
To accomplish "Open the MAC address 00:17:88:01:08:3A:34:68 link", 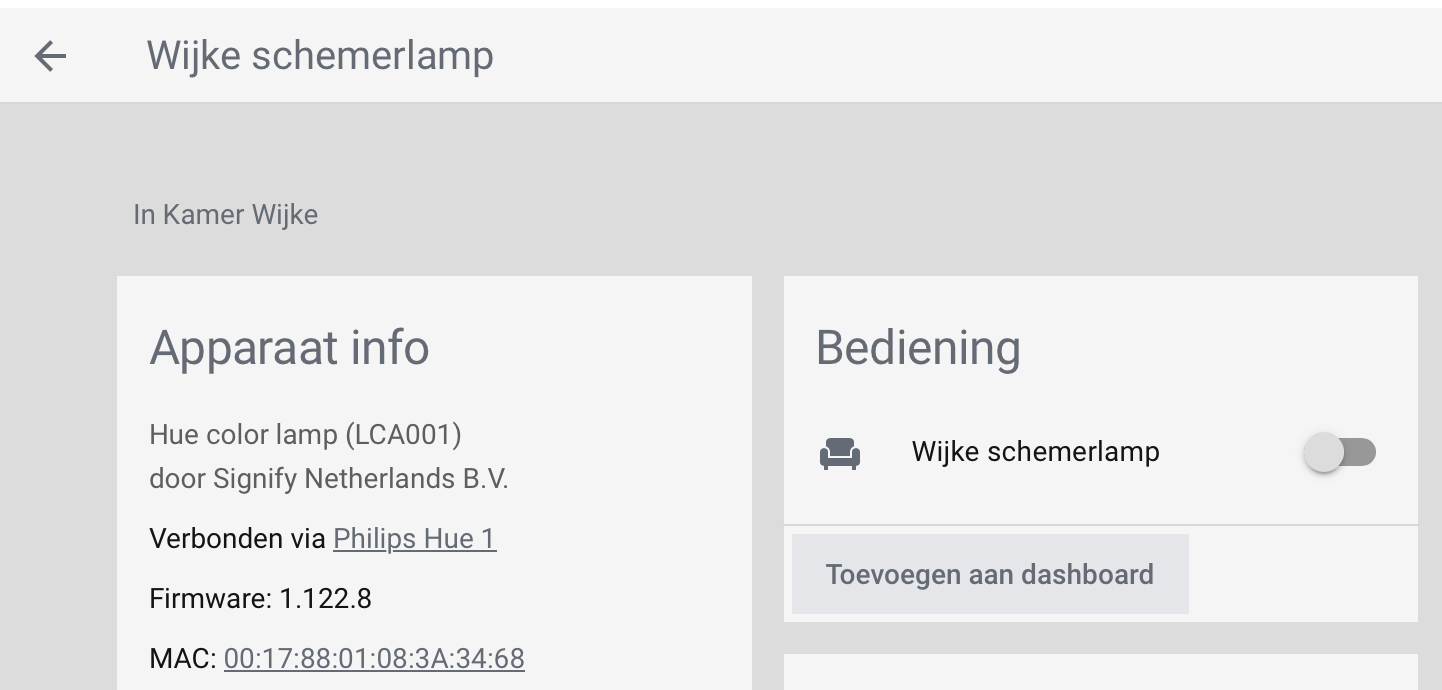I will pyautogui.click(x=374, y=659).
